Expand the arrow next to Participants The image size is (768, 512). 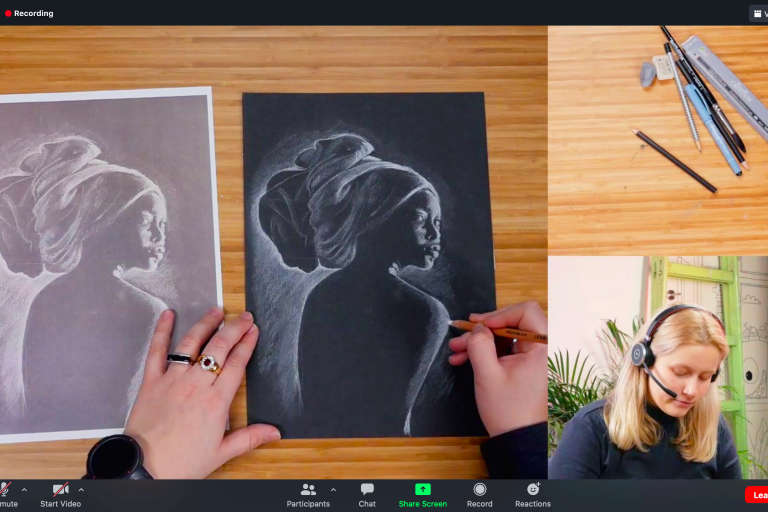click(333, 489)
